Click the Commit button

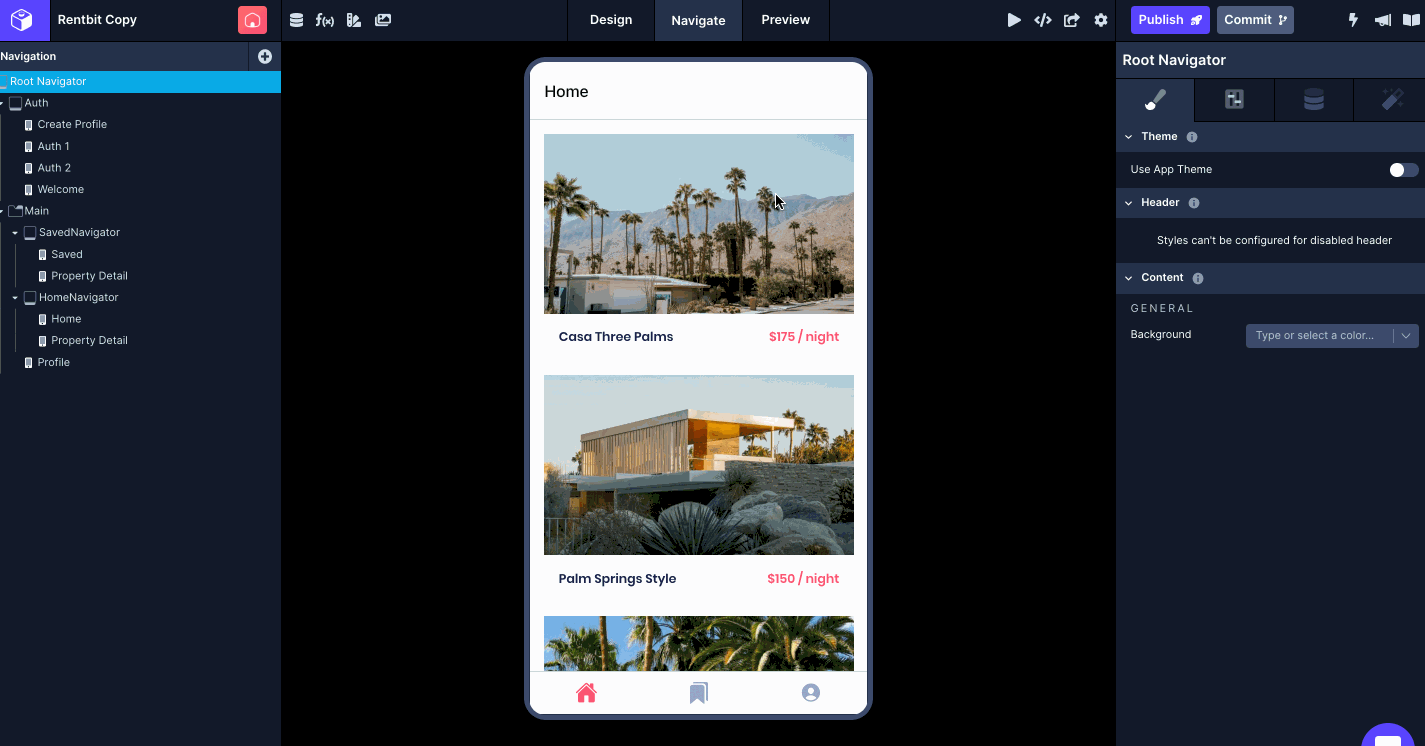pos(1255,19)
